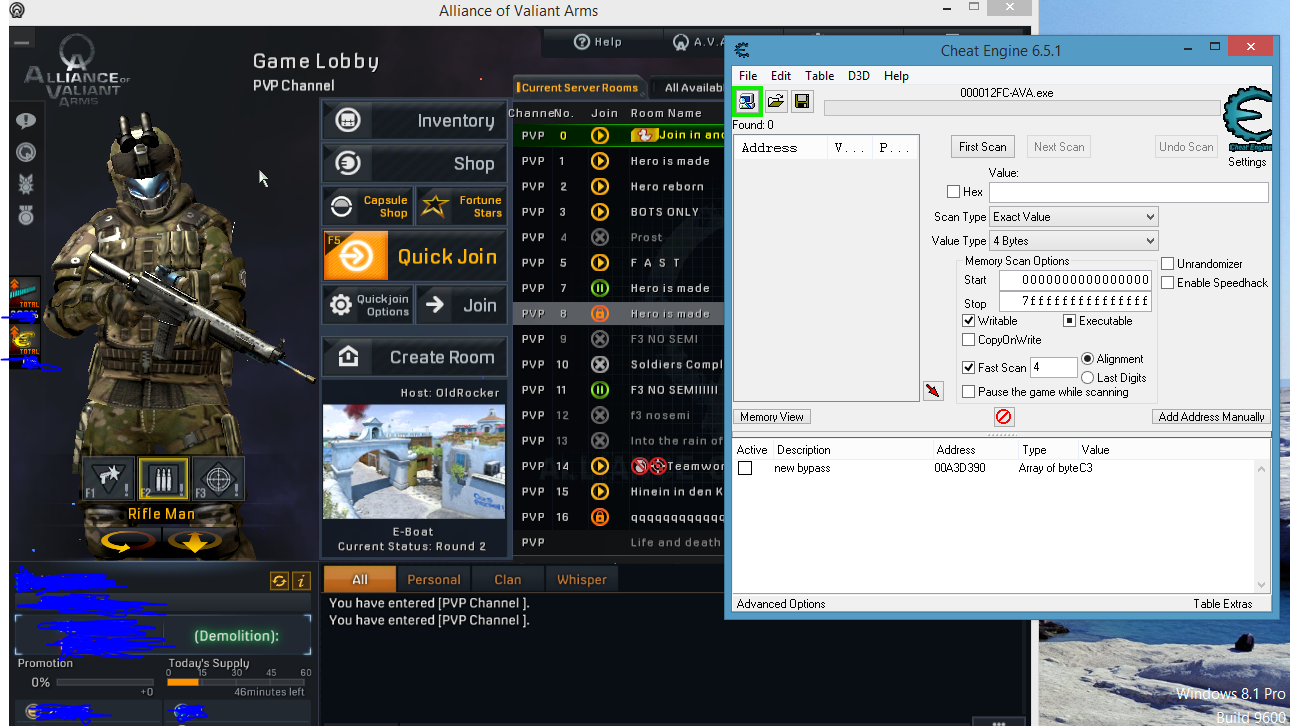The image size is (1290, 726).
Task: Click the orange info 'i' icon above player info
Action: pos(301,581)
